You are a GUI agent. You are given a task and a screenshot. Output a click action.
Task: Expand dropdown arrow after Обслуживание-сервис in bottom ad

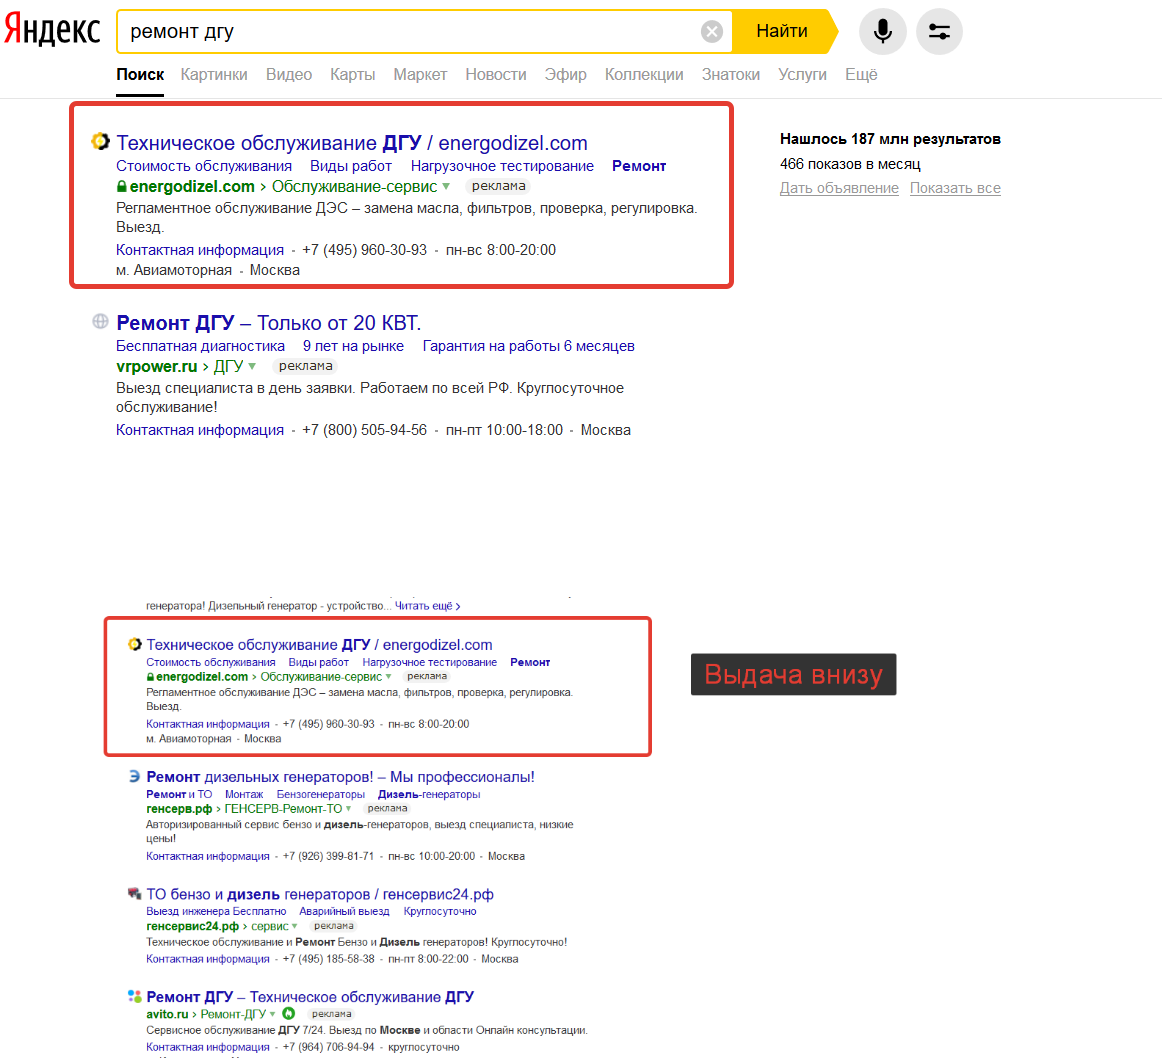388,676
